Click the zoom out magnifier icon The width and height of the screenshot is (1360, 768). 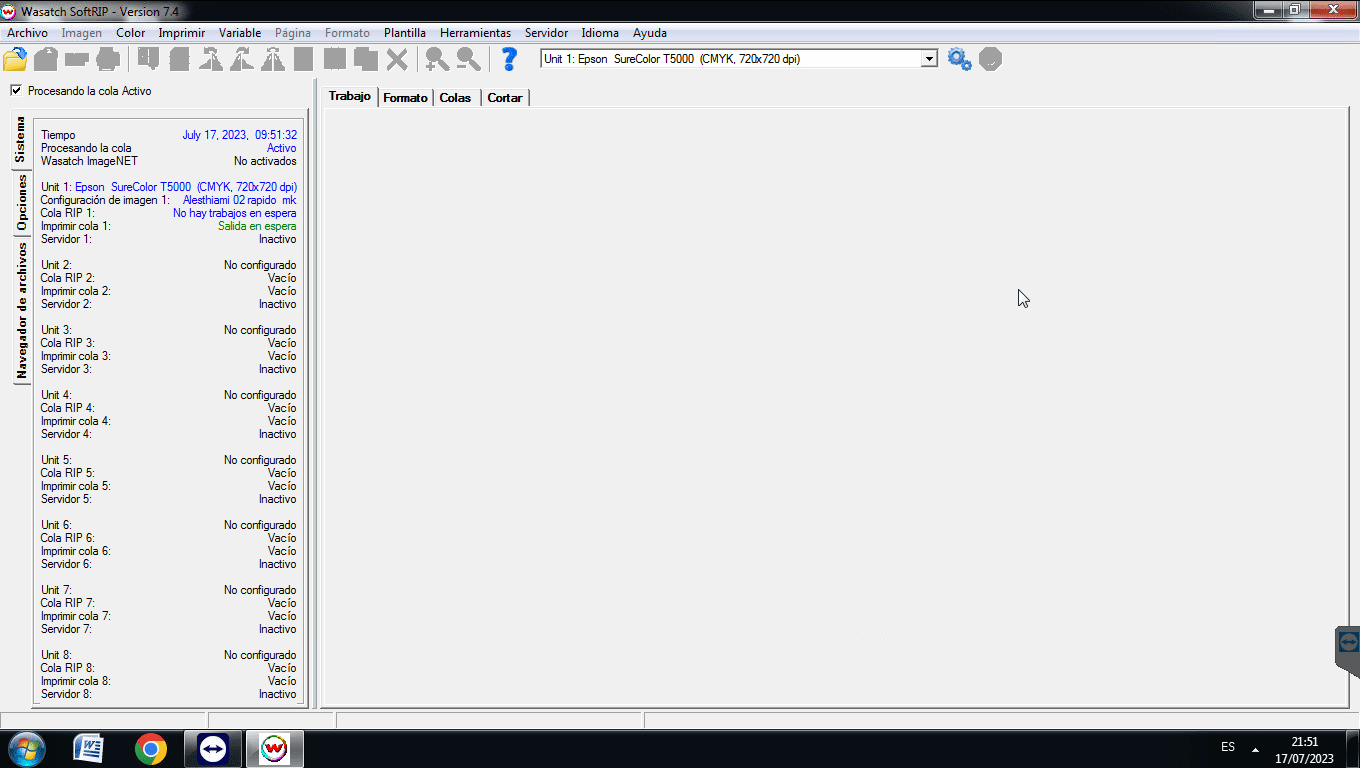[x=468, y=59]
